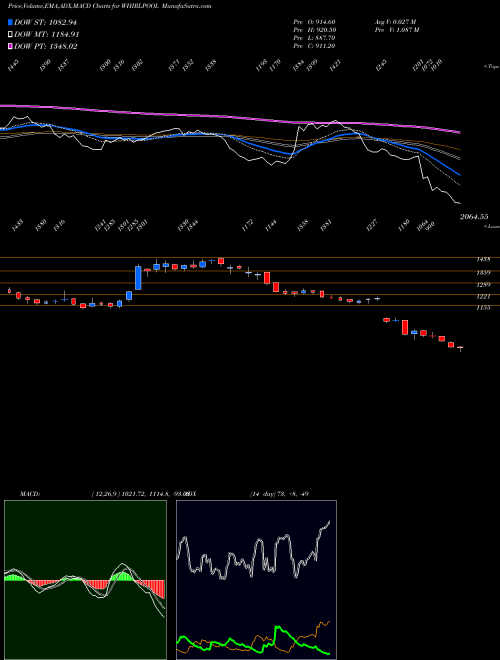Click the tall blue breakout candlestick
The height and width of the screenshot is (660, 500).
(x=138, y=277)
